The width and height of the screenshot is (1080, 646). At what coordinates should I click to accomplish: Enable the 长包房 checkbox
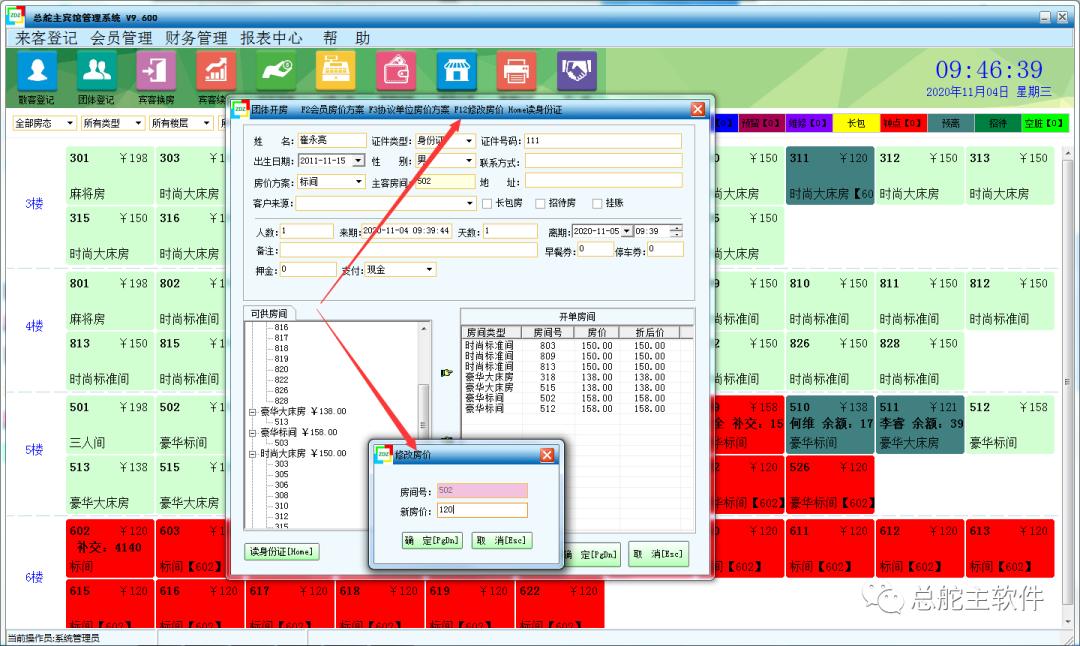tap(487, 203)
